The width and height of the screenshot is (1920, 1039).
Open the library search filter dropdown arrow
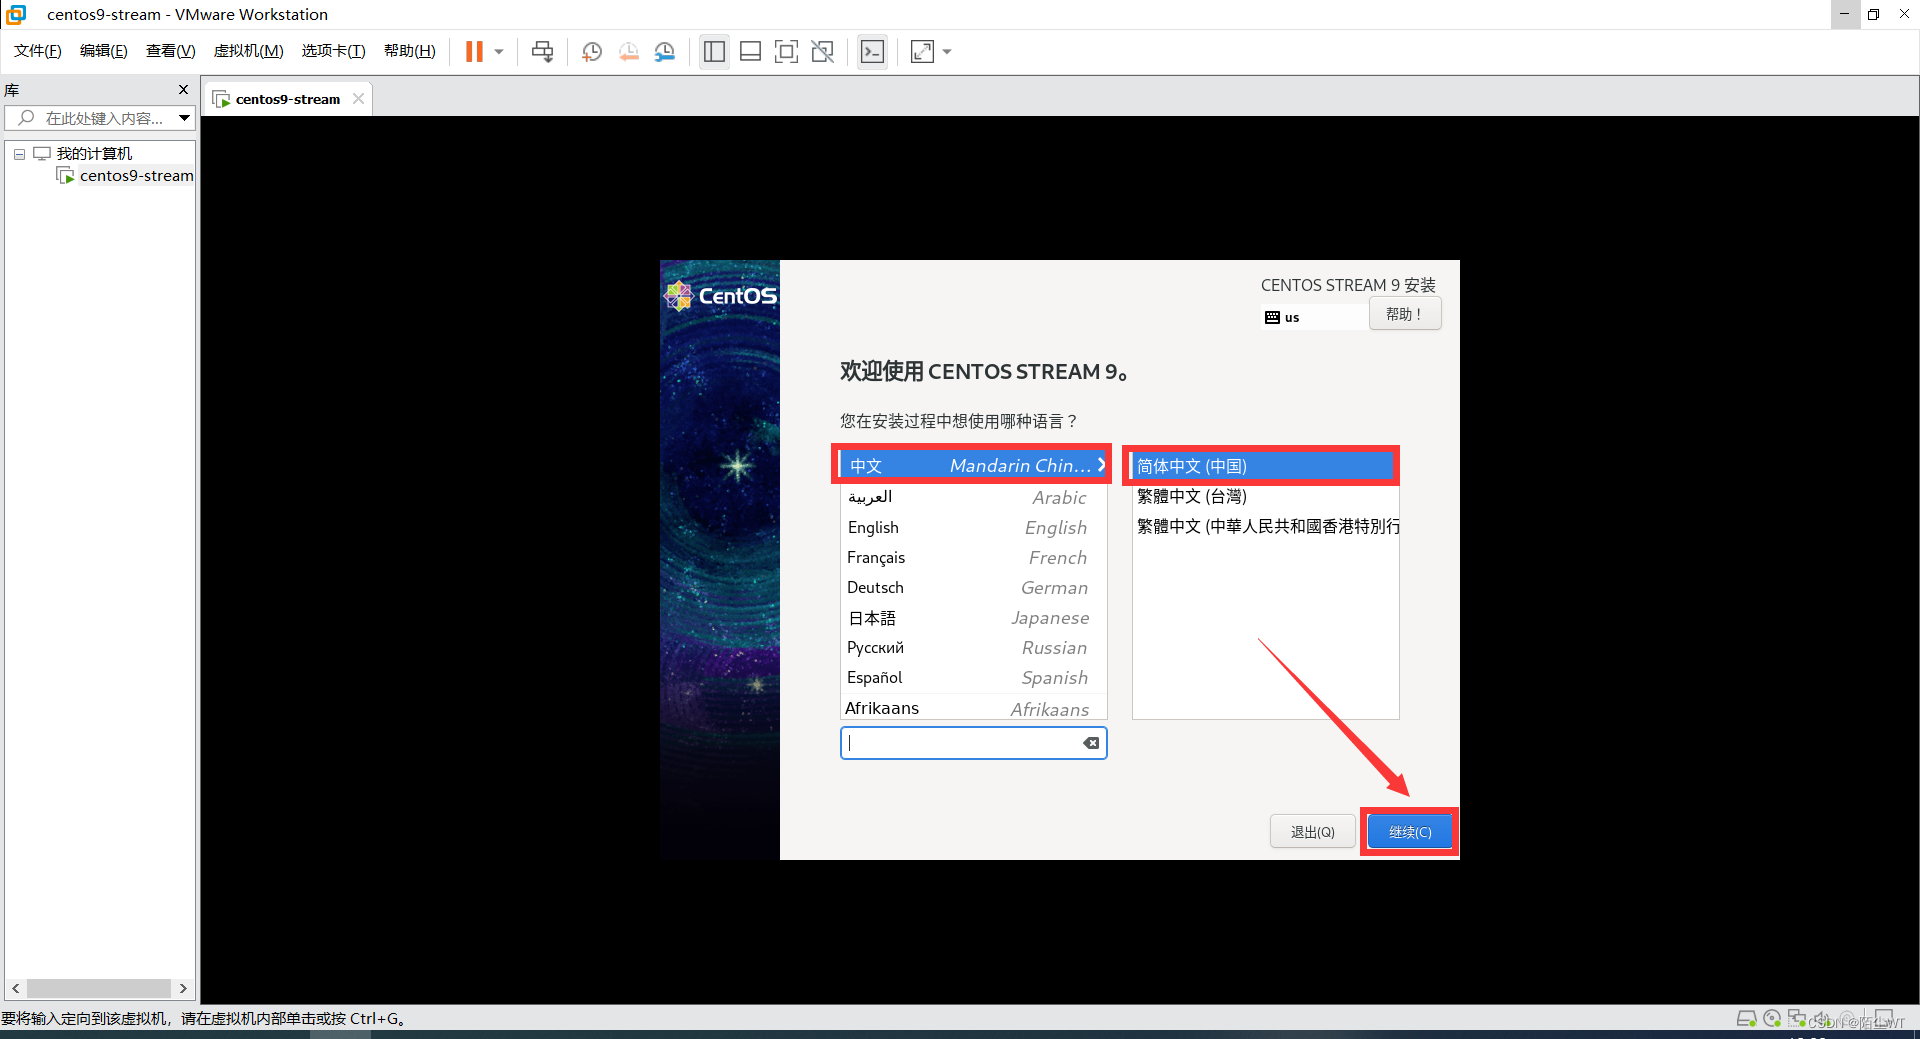pos(185,118)
